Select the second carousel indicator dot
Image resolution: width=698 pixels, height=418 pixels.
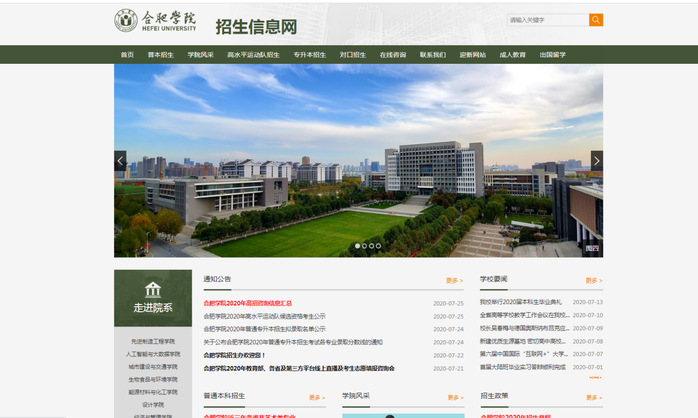tap(364, 245)
